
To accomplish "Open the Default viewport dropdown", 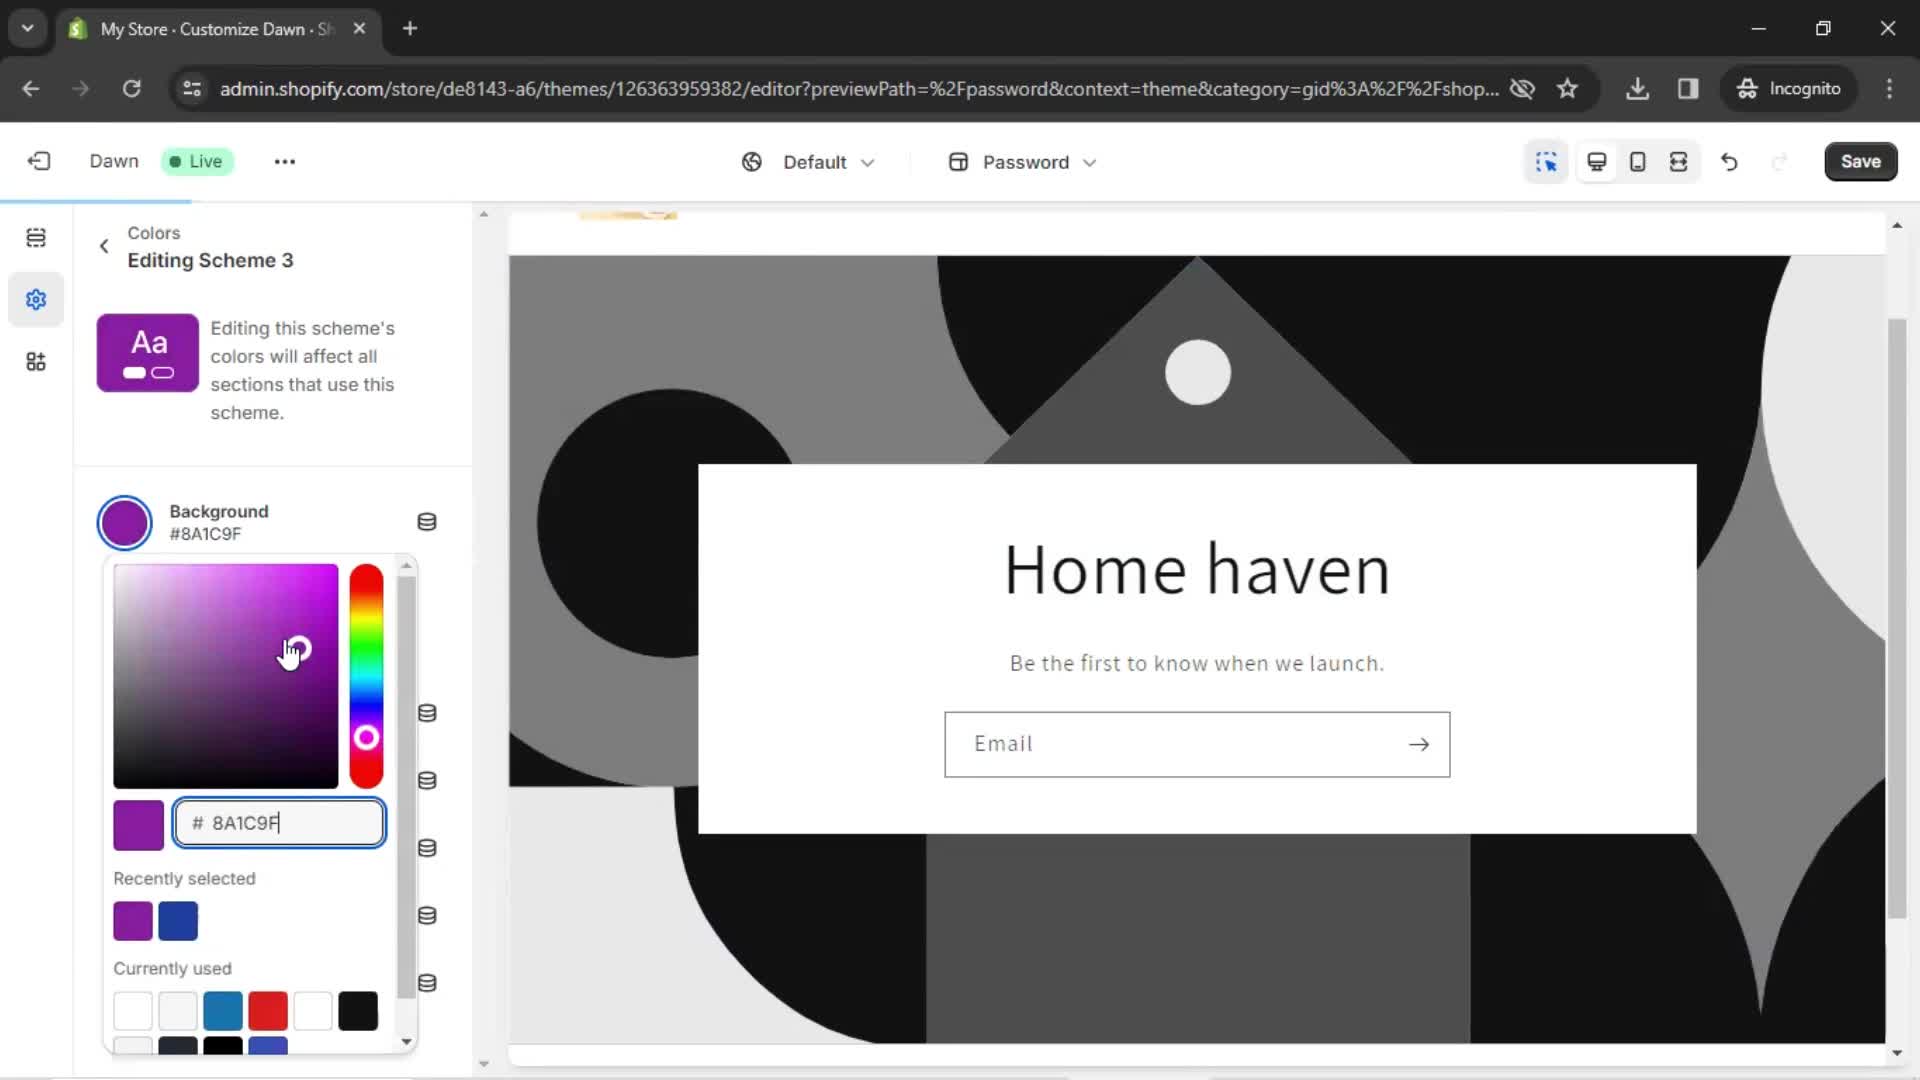I will [x=811, y=161].
